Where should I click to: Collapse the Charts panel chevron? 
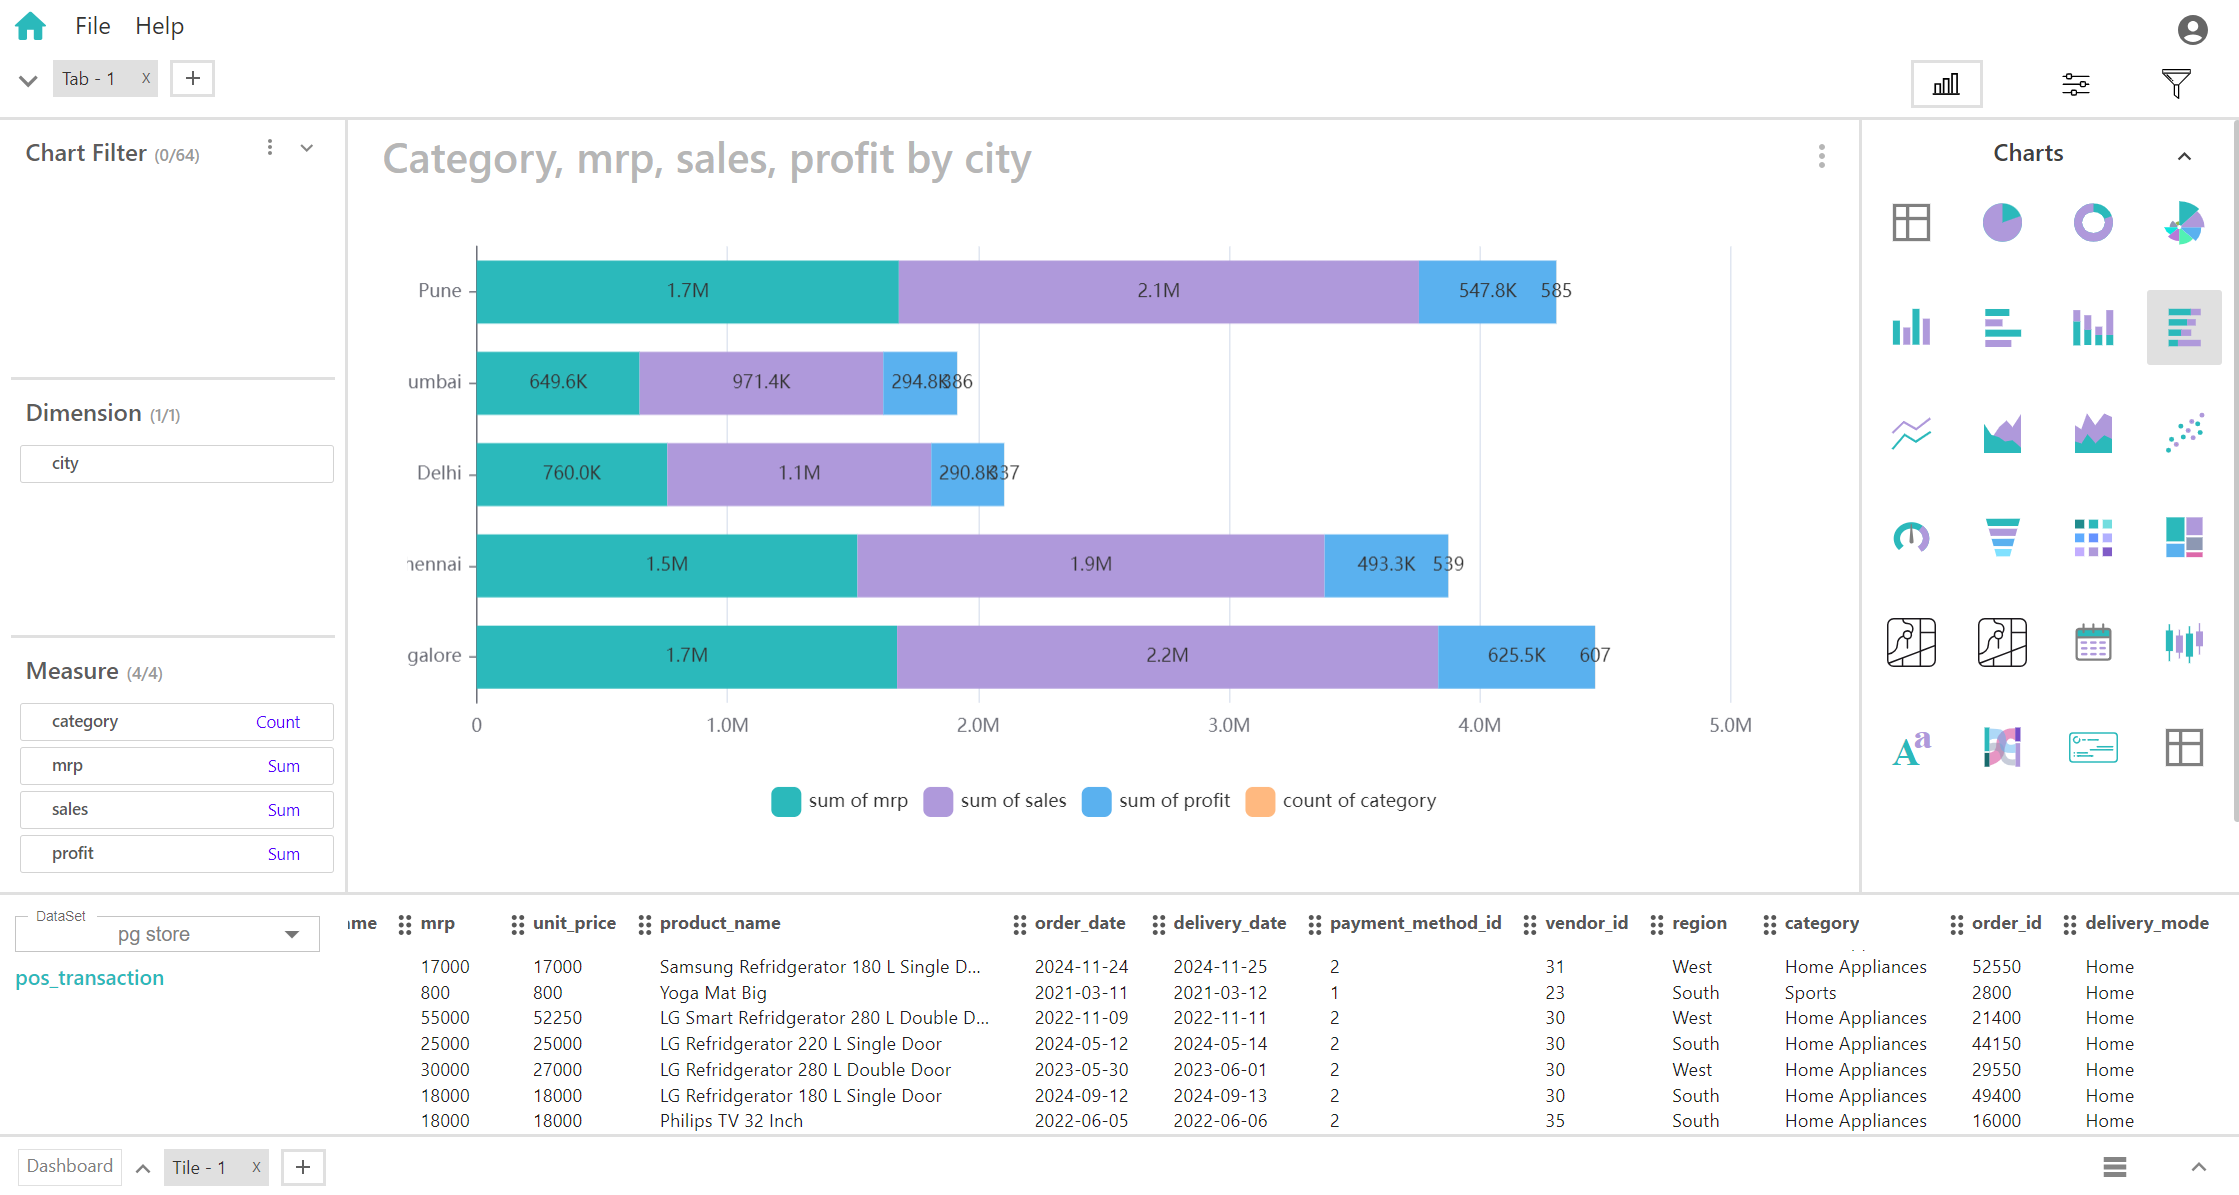[2184, 155]
